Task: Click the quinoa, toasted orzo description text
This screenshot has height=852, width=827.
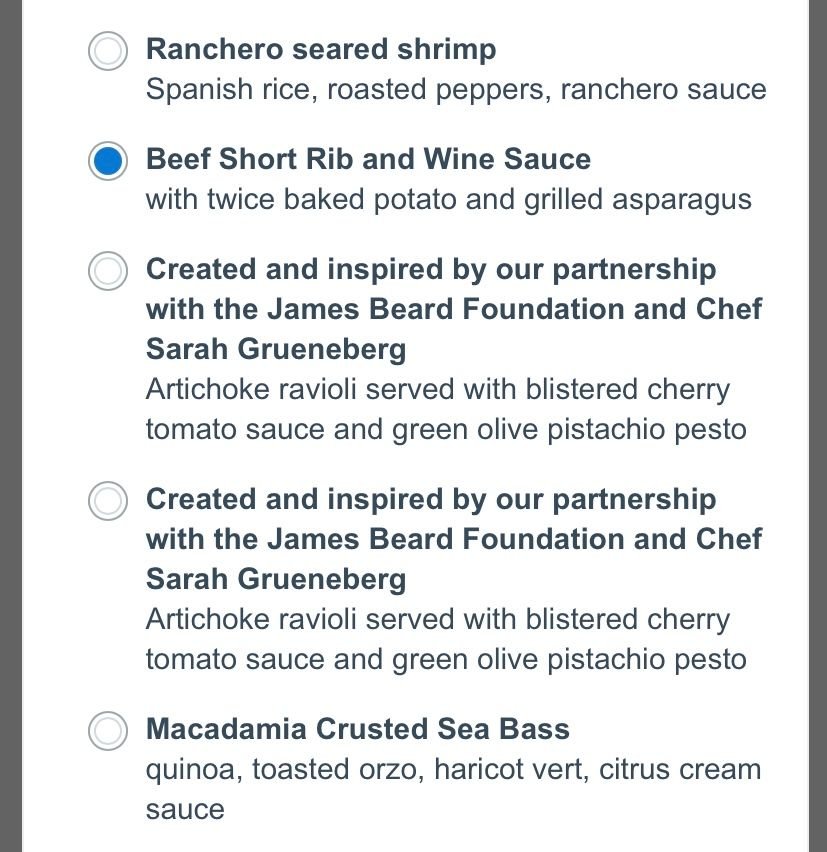Action: point(453,770)
